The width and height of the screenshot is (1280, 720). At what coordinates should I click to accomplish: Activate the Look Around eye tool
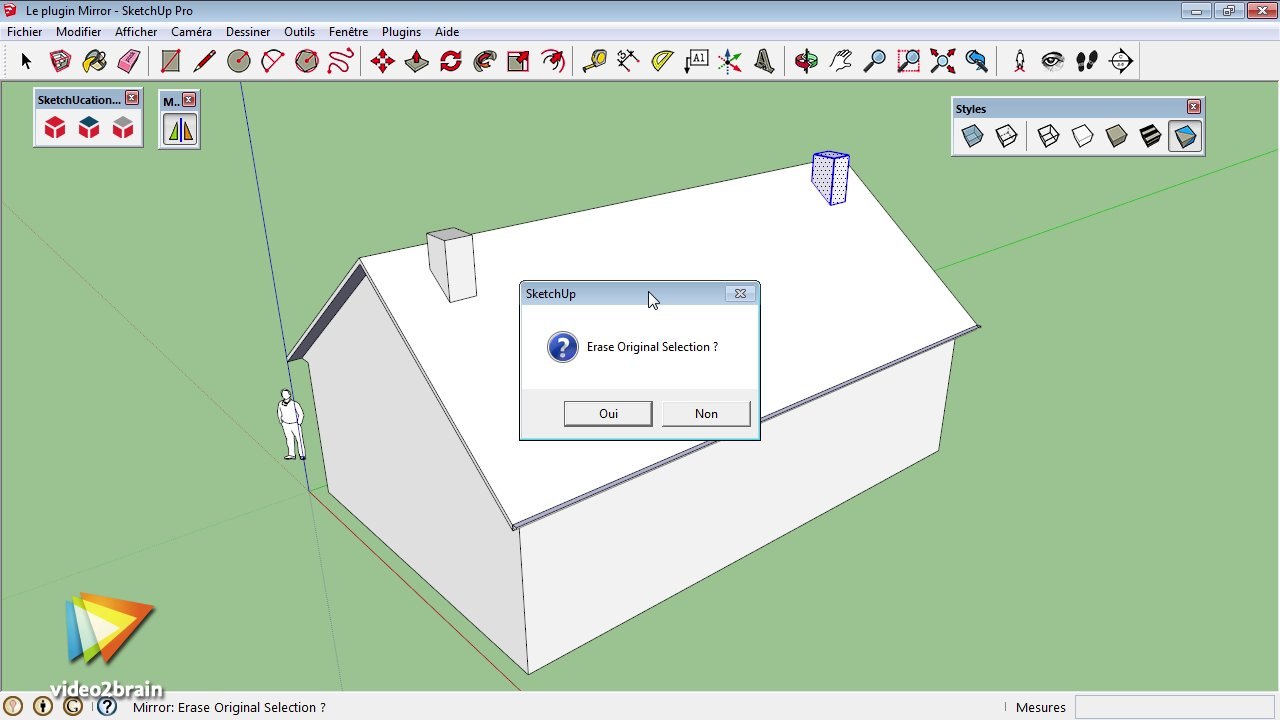point(1053,61)
